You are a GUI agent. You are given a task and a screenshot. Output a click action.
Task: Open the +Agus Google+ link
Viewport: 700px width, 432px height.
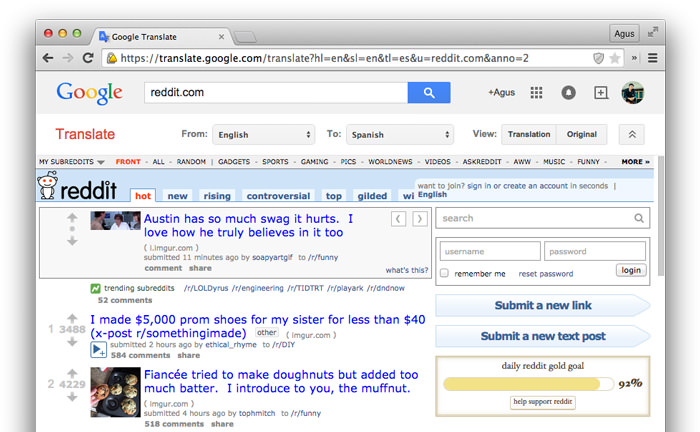[501, 92]
